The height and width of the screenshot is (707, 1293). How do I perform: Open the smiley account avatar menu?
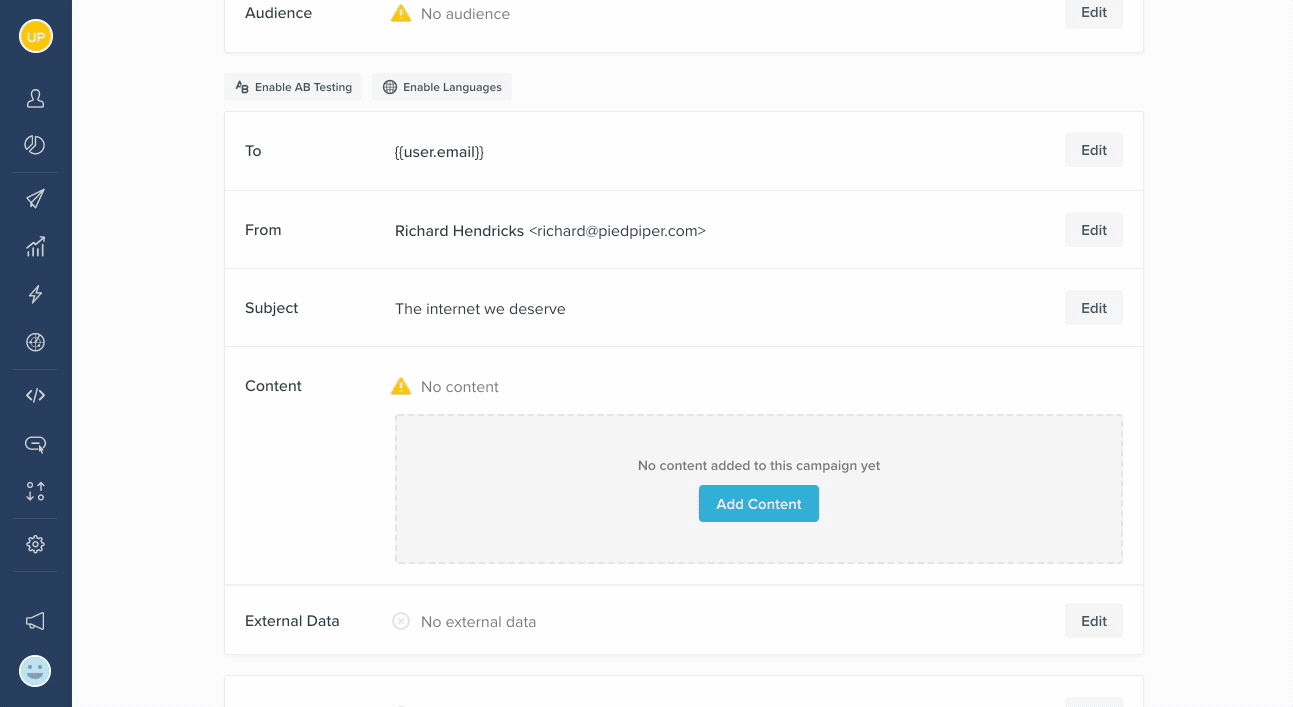click(35, 670)
